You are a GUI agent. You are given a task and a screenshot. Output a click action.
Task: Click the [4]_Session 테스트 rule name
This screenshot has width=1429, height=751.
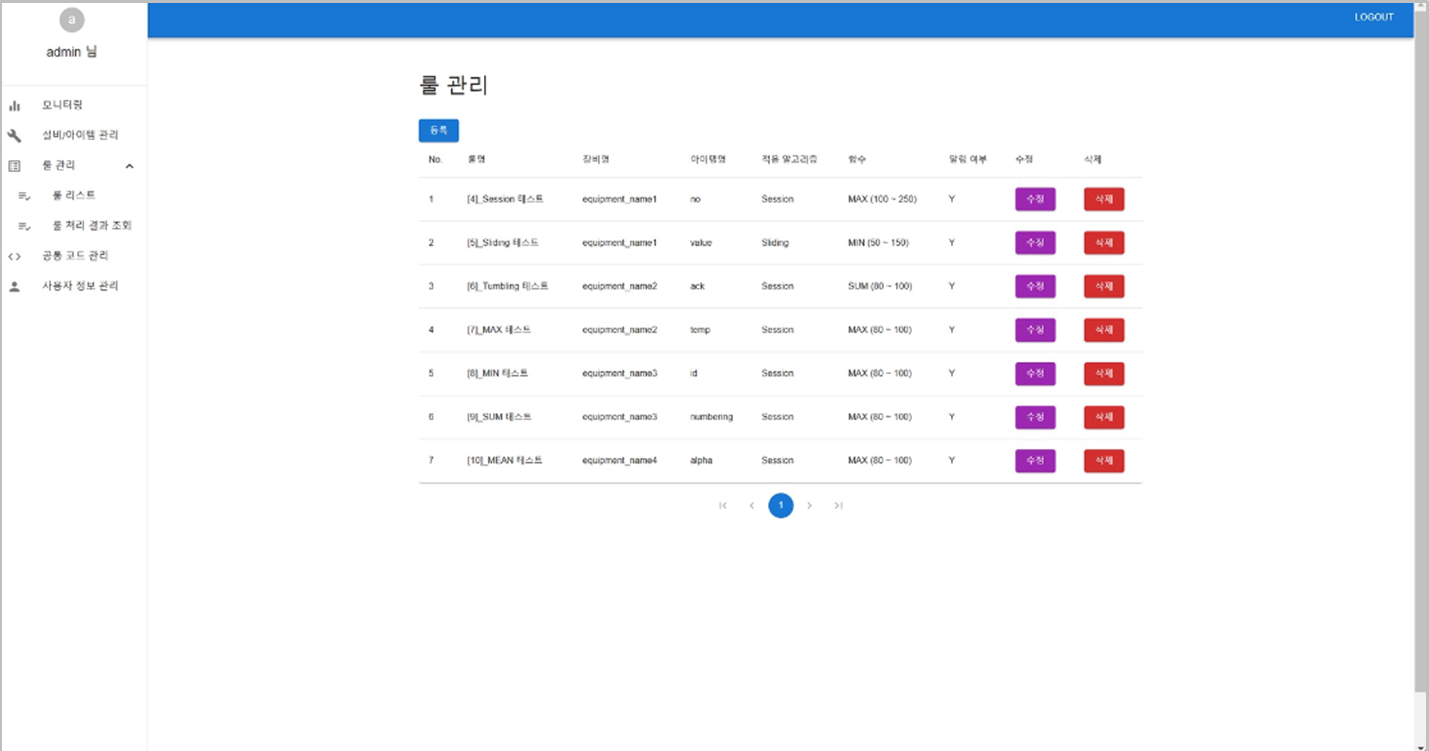click(x=505, y=199)
